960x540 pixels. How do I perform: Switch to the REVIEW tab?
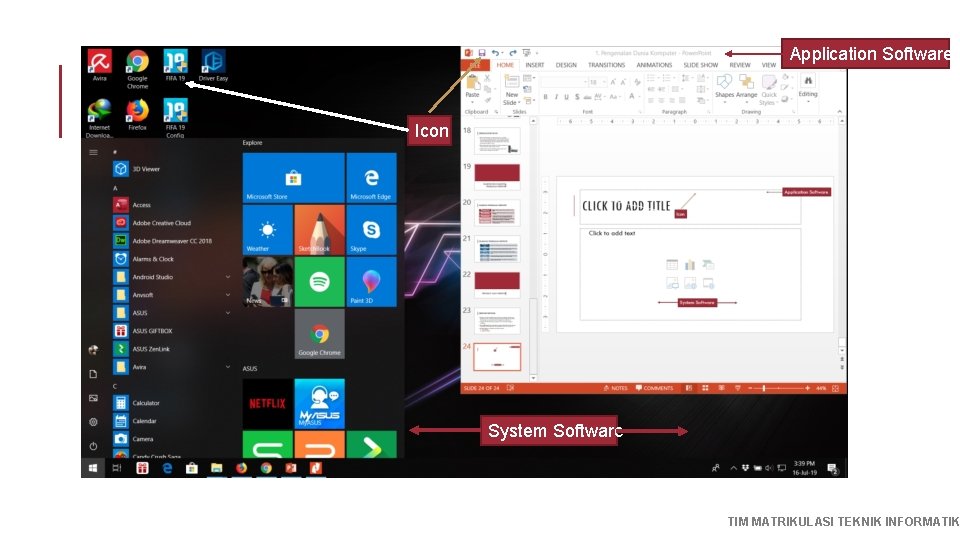pyautogui.click(x=740, y=65)
